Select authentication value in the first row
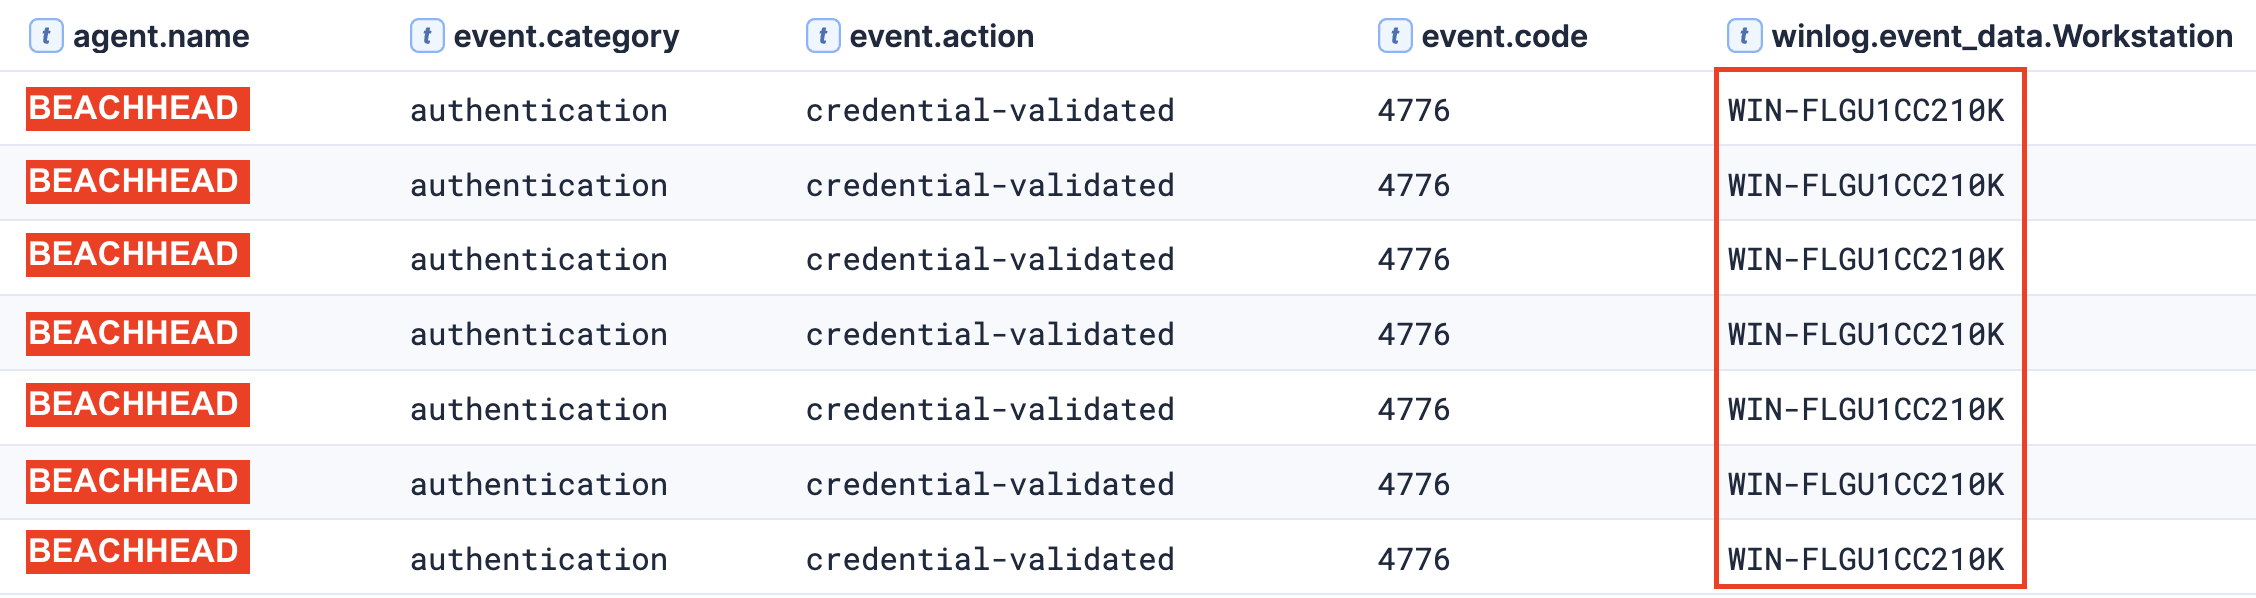Image resolution: width=2256 pixels, height=598 pixels. click(x=538, y=110)
